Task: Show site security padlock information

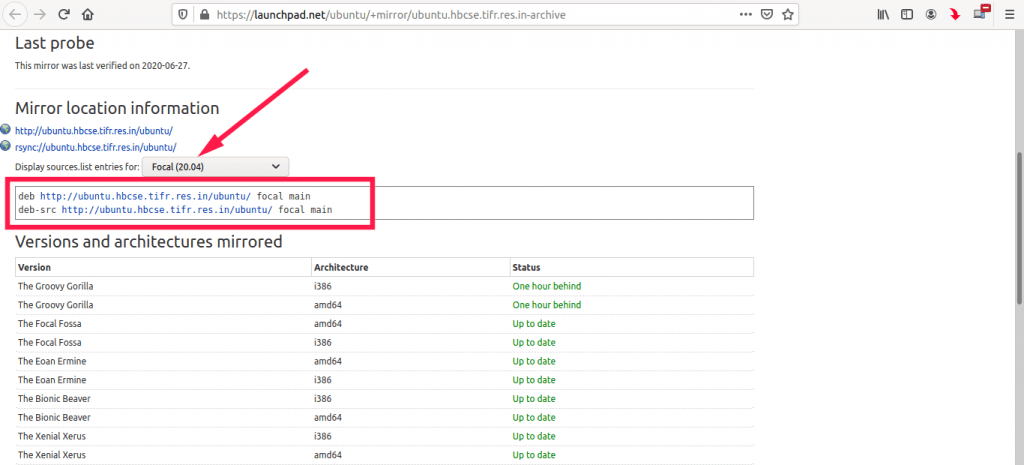Action: (x=204, y=15)
